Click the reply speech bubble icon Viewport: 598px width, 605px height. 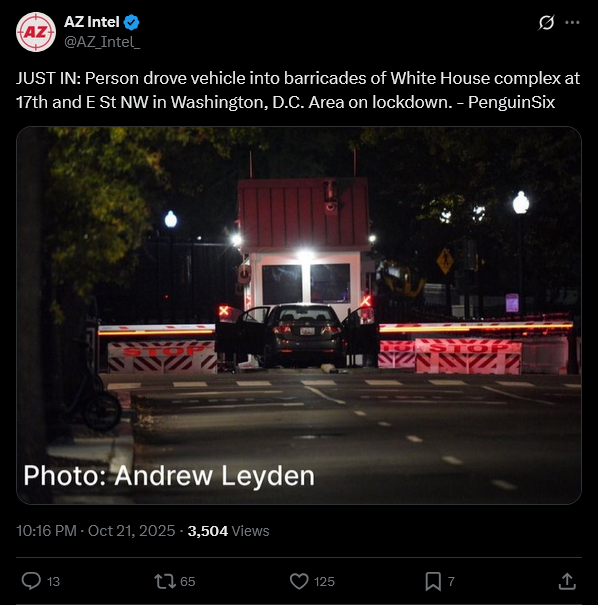pos(31,581)
